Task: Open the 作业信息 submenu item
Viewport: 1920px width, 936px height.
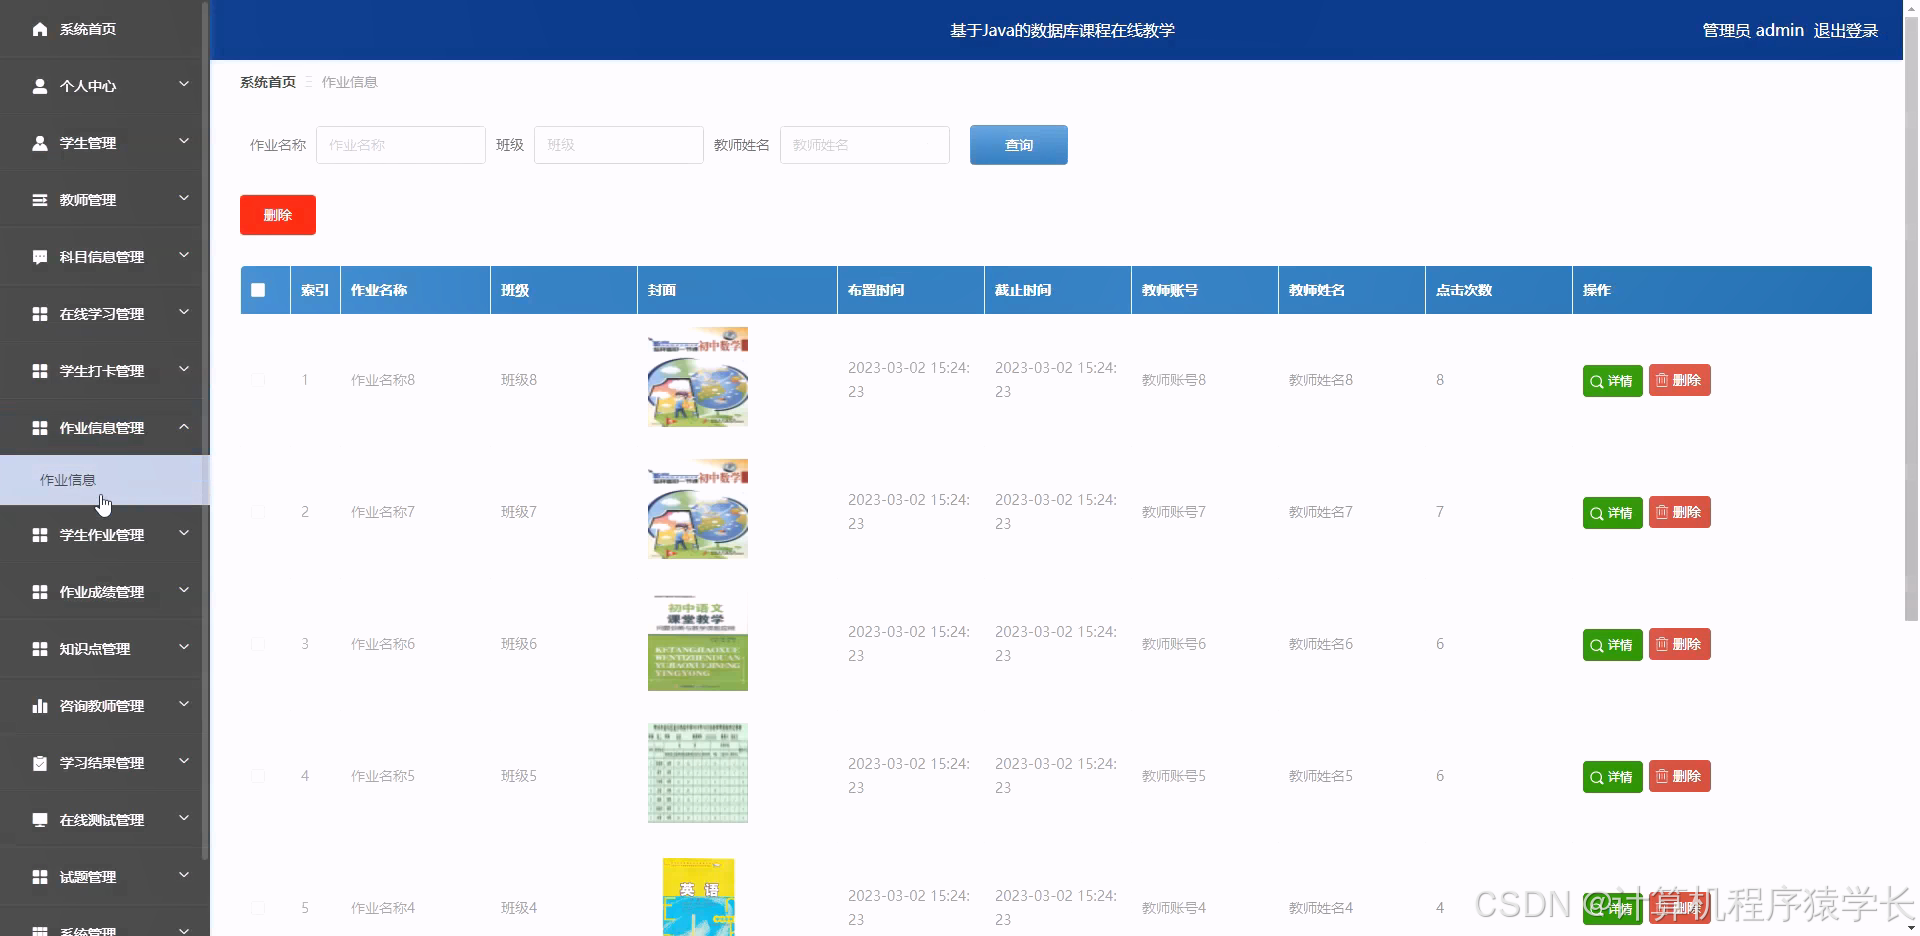Action: click(x=68, y=480)
